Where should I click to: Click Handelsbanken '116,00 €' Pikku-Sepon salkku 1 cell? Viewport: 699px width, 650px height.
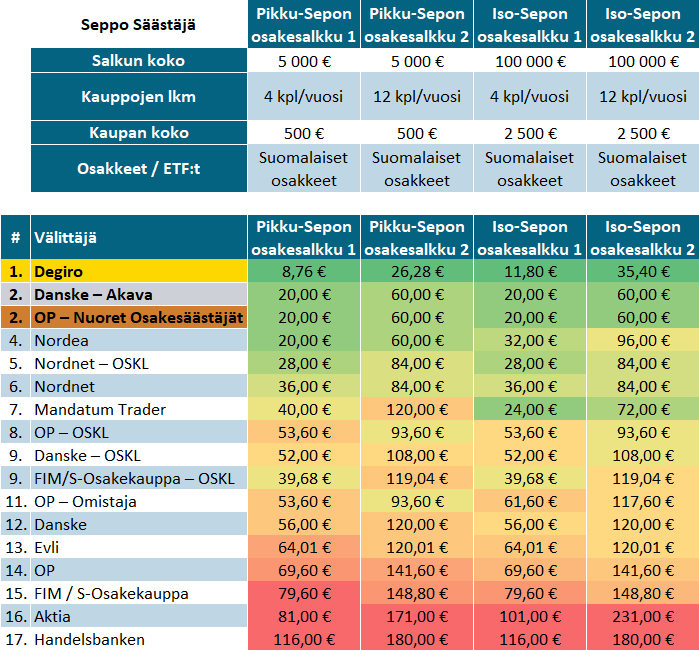pos(304,639)
